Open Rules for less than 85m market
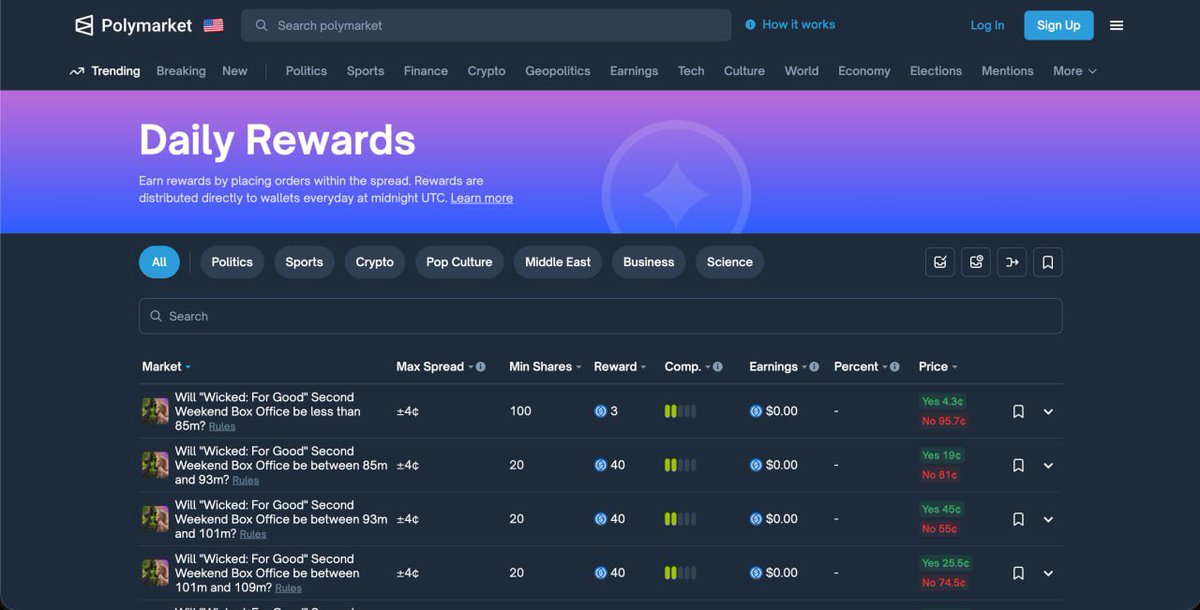Viewport: 1200px width, 610px height. point(222,427)
